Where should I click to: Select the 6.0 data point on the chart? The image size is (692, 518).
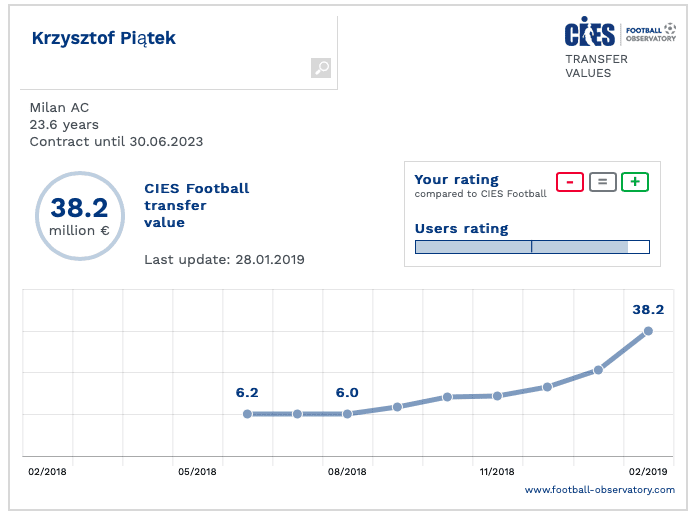[347, 413]
